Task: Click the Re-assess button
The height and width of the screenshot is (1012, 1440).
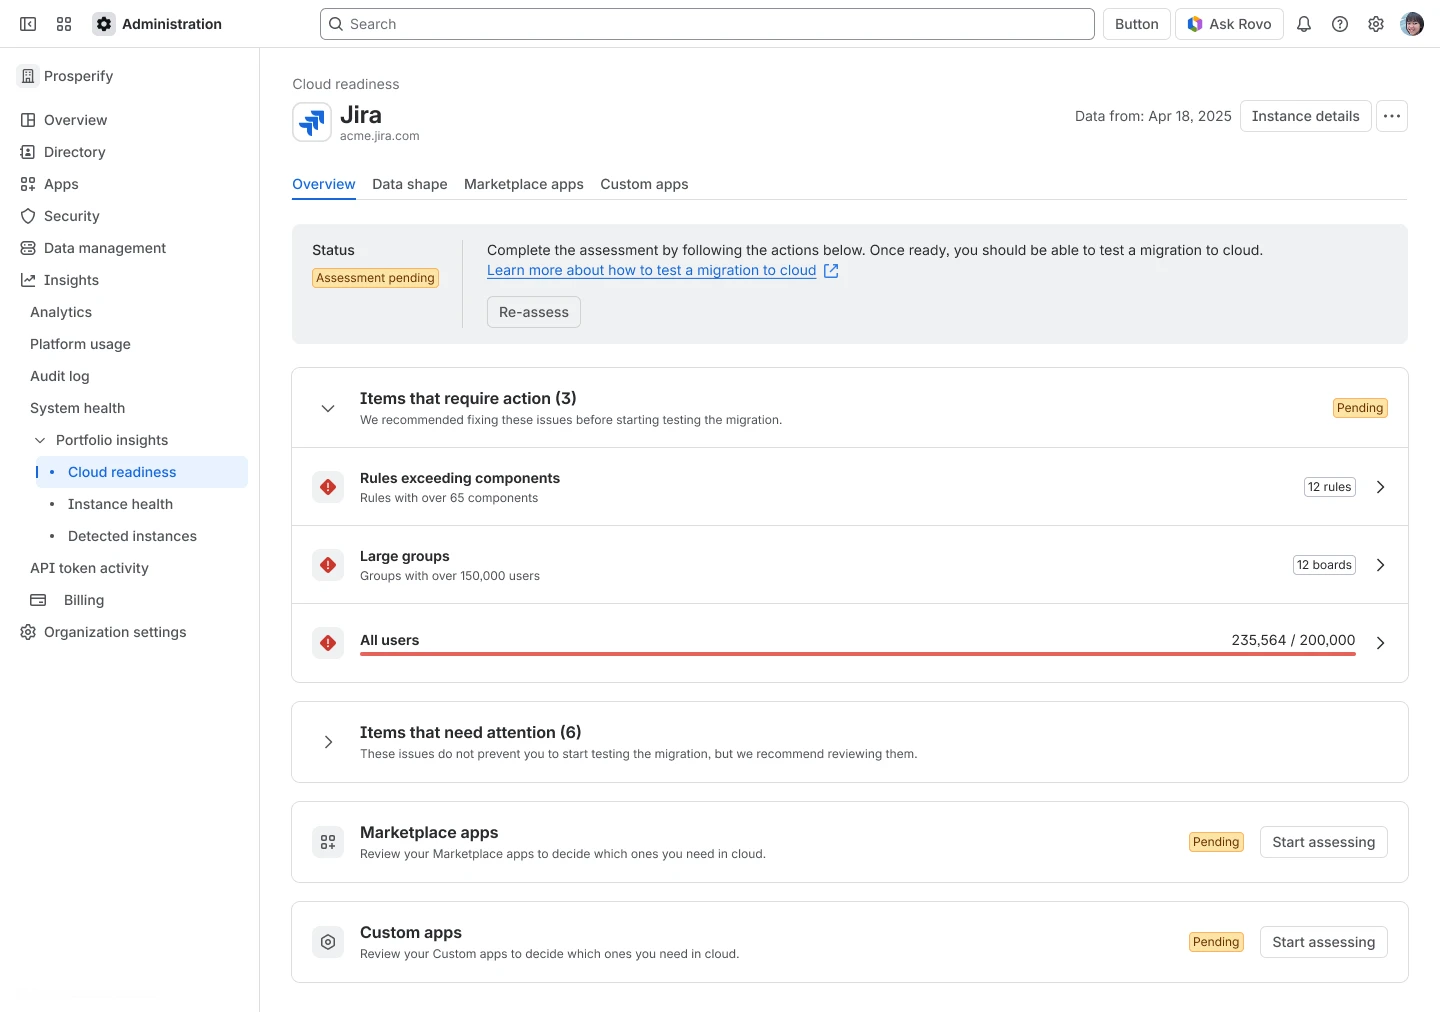Action: pos(534,312)
